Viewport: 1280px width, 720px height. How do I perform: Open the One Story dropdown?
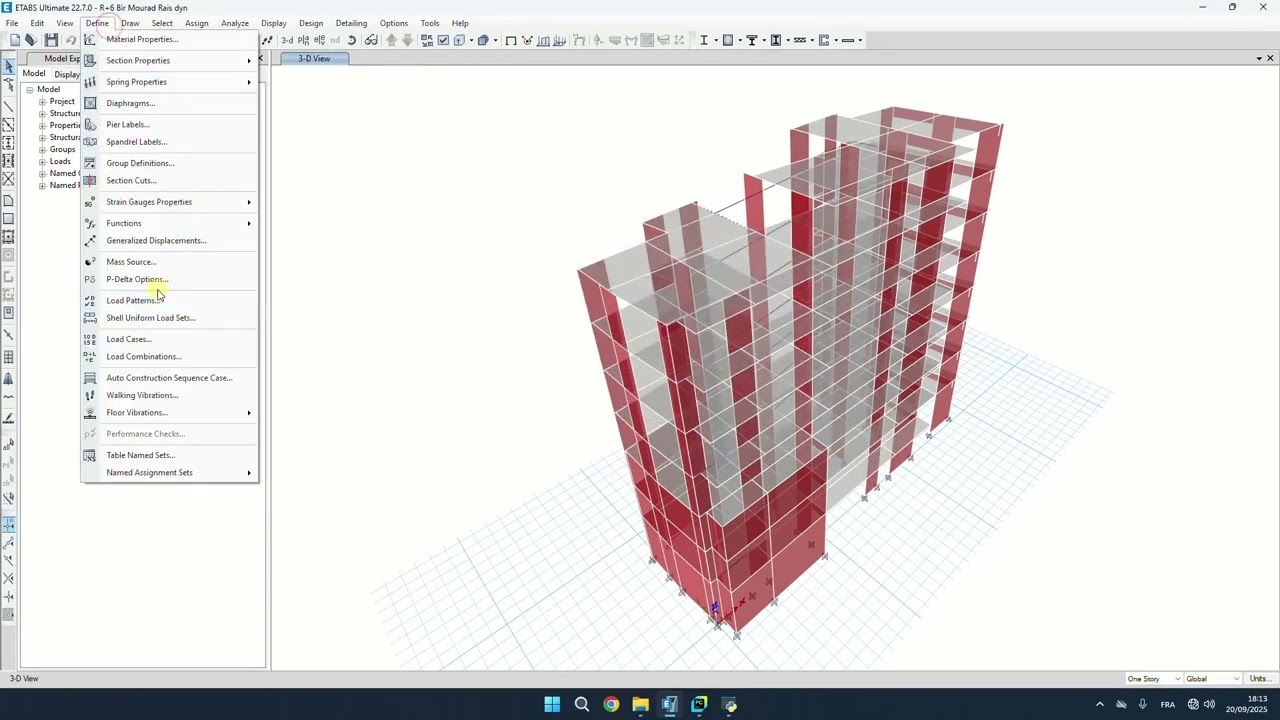click(1152, 679)
